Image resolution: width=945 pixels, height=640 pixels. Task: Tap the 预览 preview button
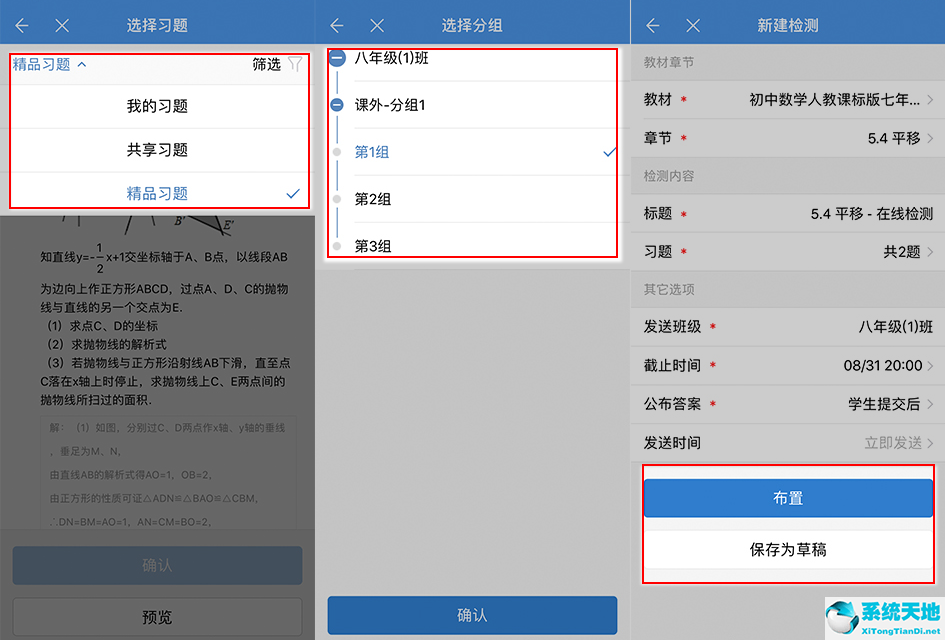[x=157, y=616]
